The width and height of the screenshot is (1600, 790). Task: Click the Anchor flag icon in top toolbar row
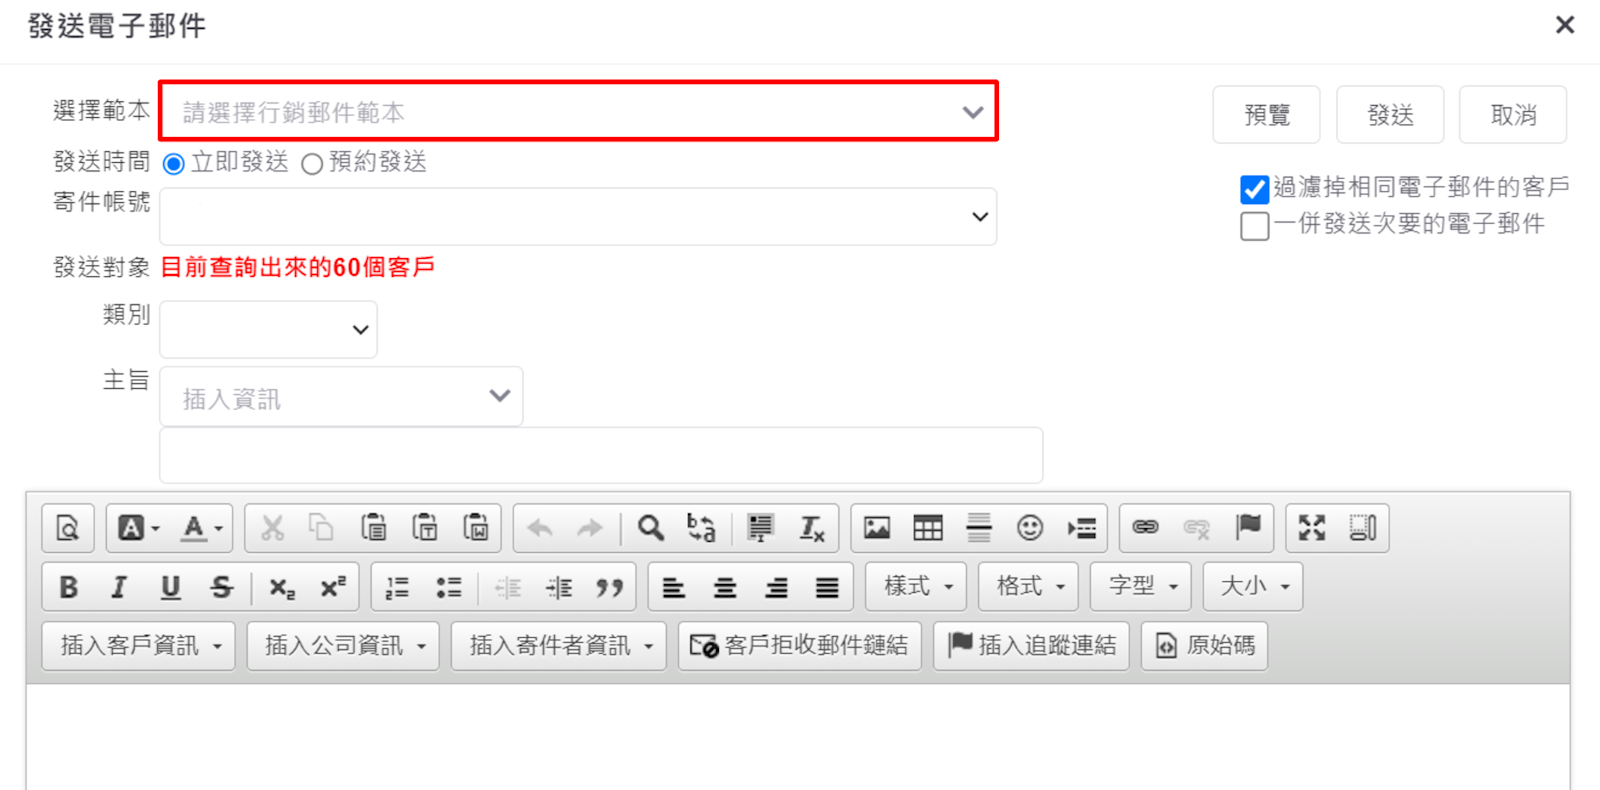pyautogui.click(x=1248, y=528)
